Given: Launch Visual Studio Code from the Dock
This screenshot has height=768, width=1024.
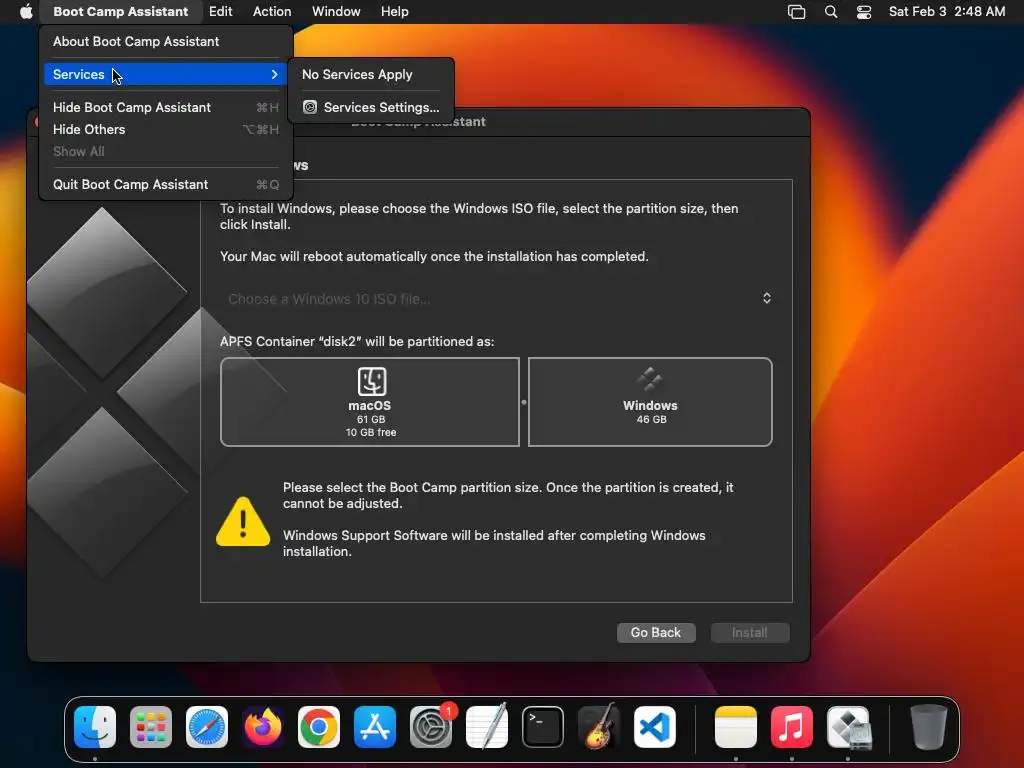Looking at the screenshot, I should (654, 726).
